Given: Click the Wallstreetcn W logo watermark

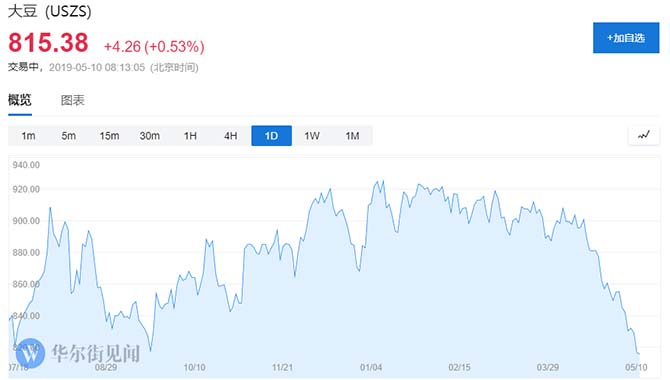Looking at the screenshot, I should click(30, 353).
